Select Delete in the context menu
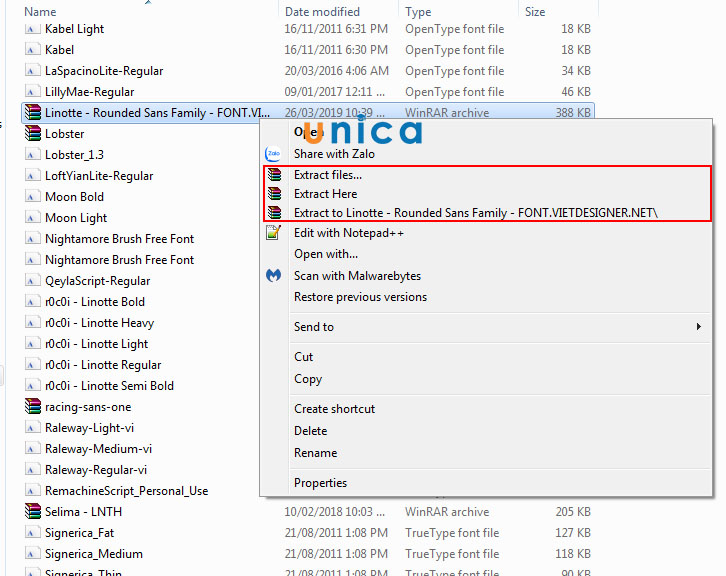This screenshot has height=576, width=726. coord(310,431)
